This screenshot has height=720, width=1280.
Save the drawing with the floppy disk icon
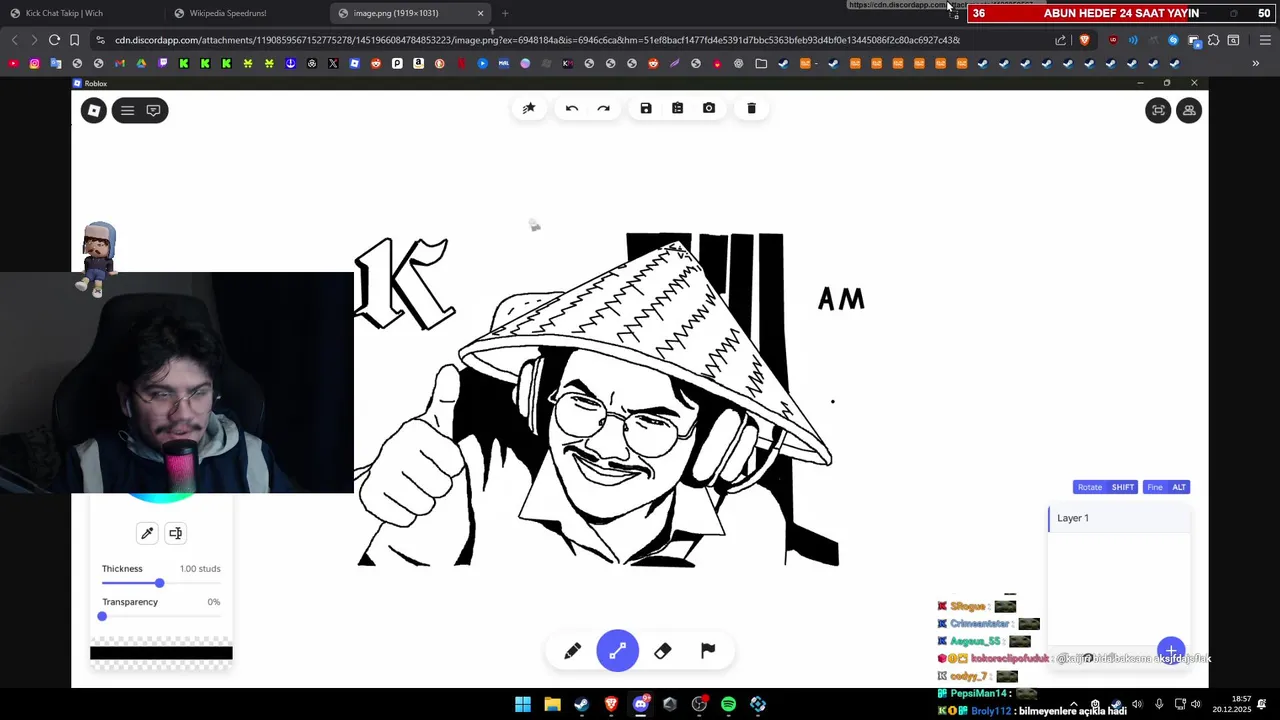[646, 108]
